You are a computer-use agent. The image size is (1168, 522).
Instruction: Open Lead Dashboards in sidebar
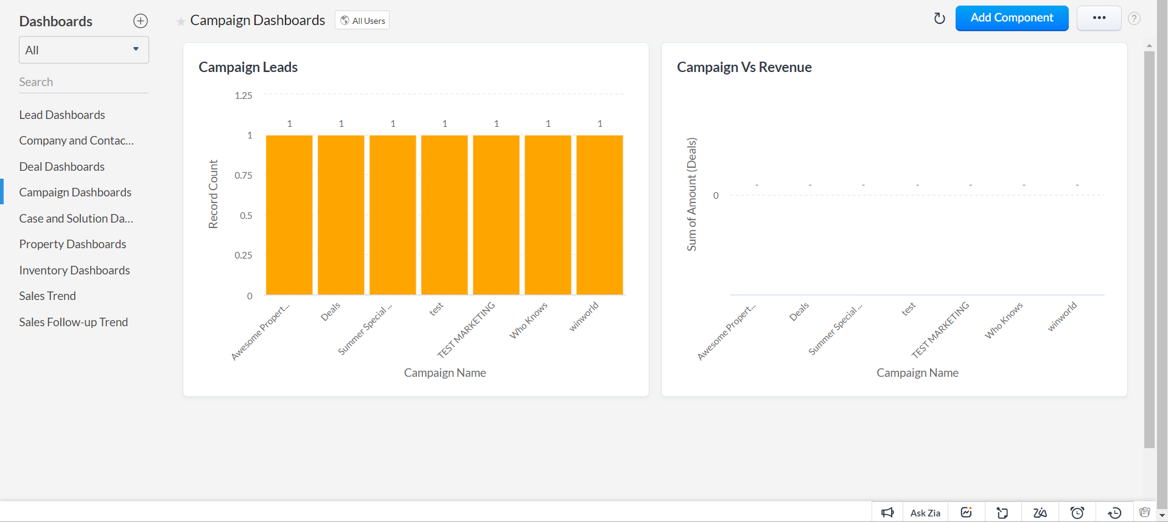point(62,115)
